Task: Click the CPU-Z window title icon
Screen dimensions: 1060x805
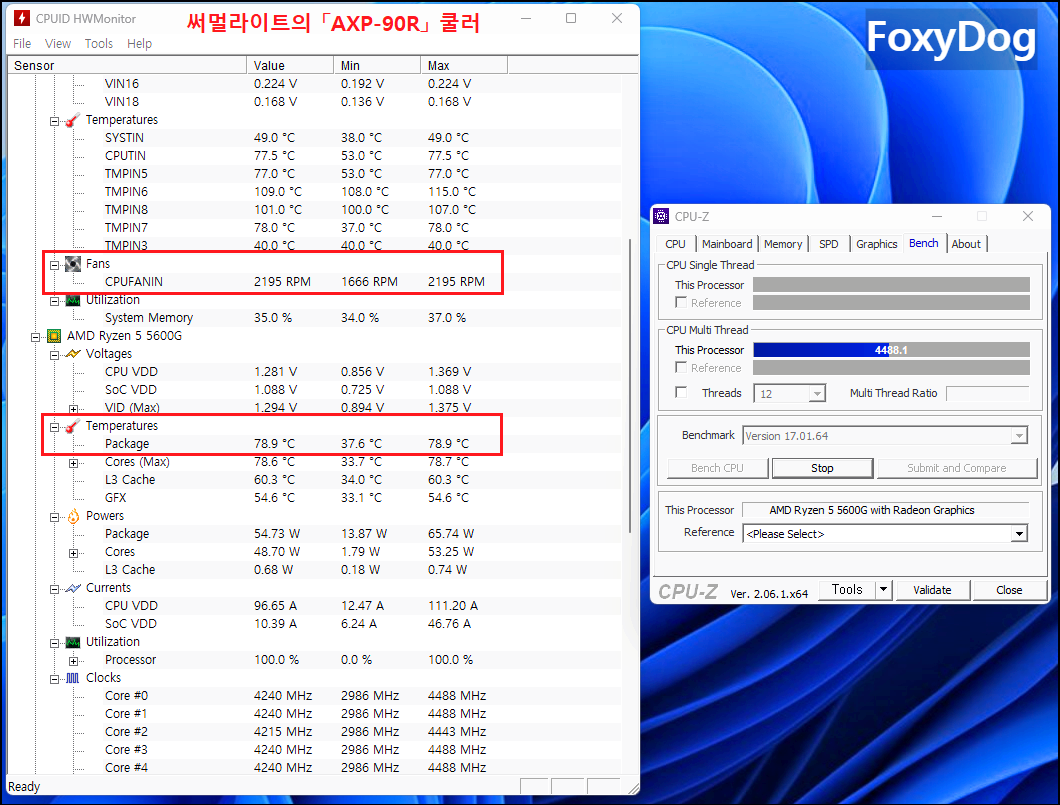Action: pos(661,216)
